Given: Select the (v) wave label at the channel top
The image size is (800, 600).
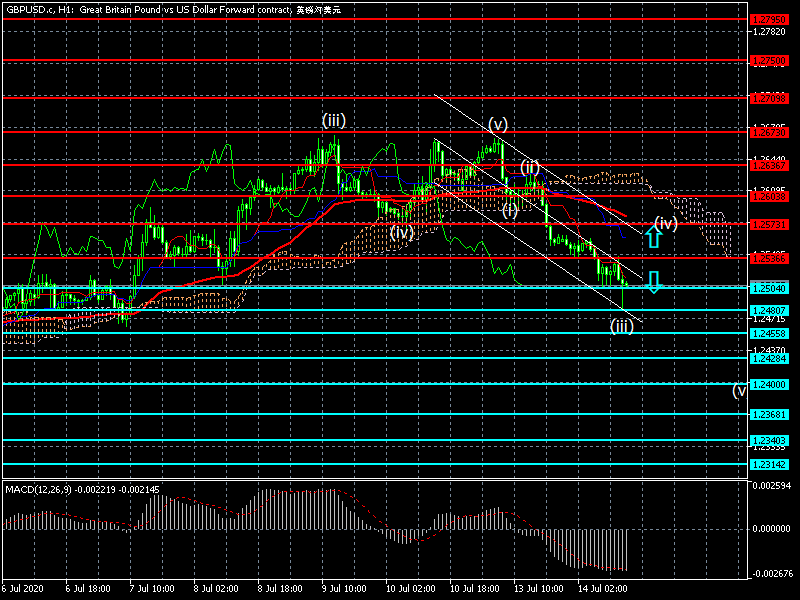Looking at the screenshot, I should 498,125.
